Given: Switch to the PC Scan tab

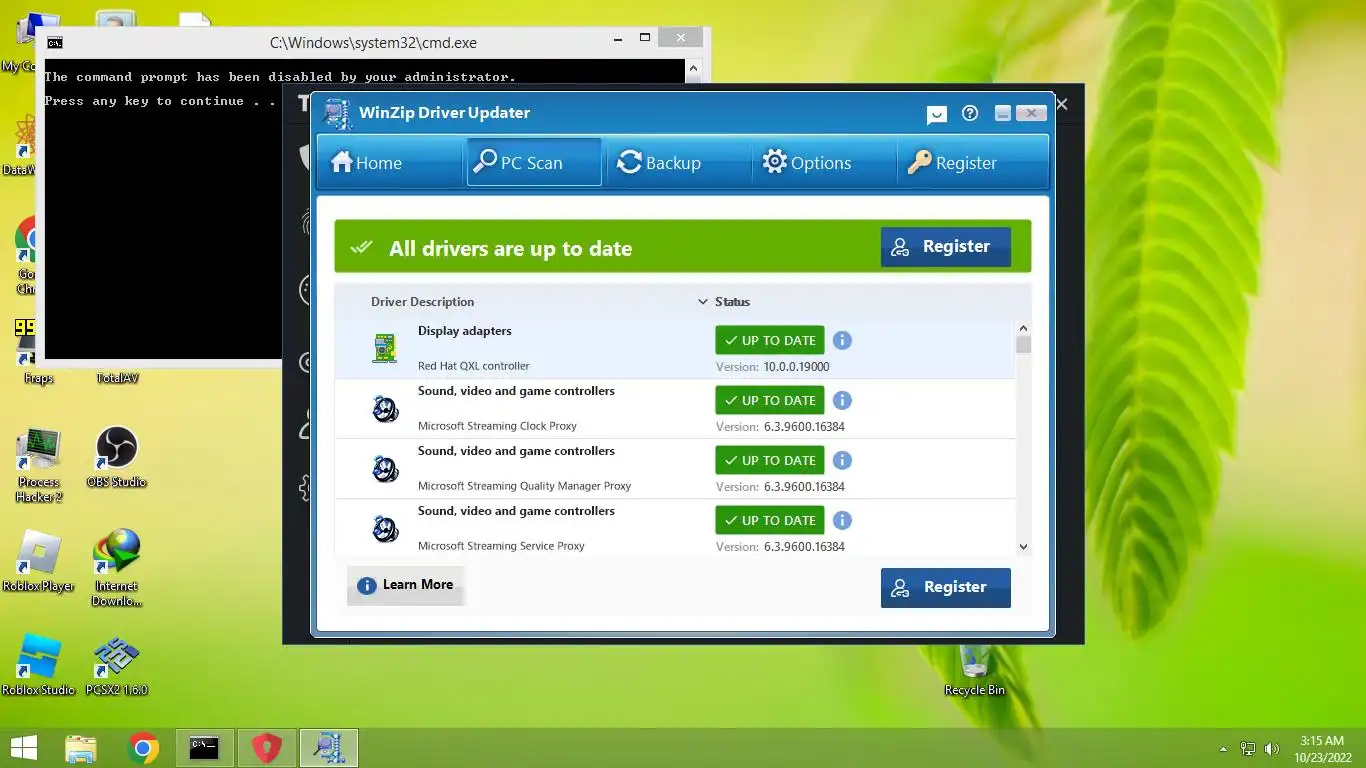Looking at the screenshot, I should 534,163.
